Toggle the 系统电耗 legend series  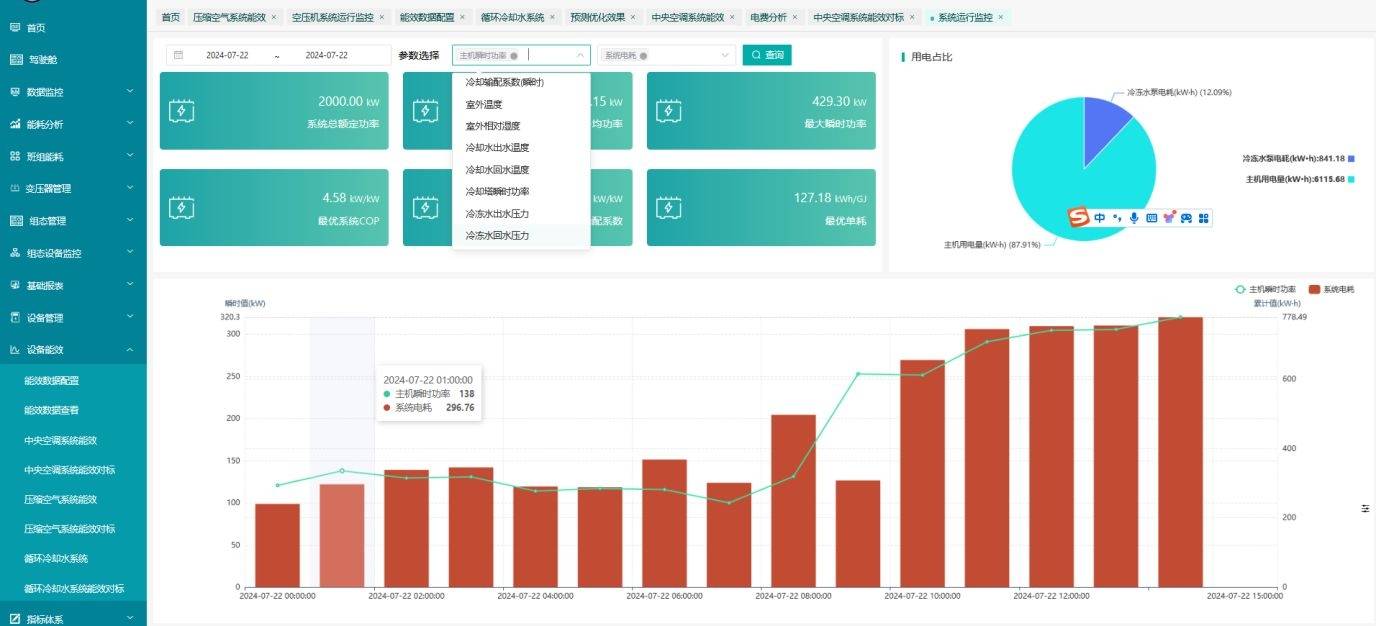[1330, 289]
